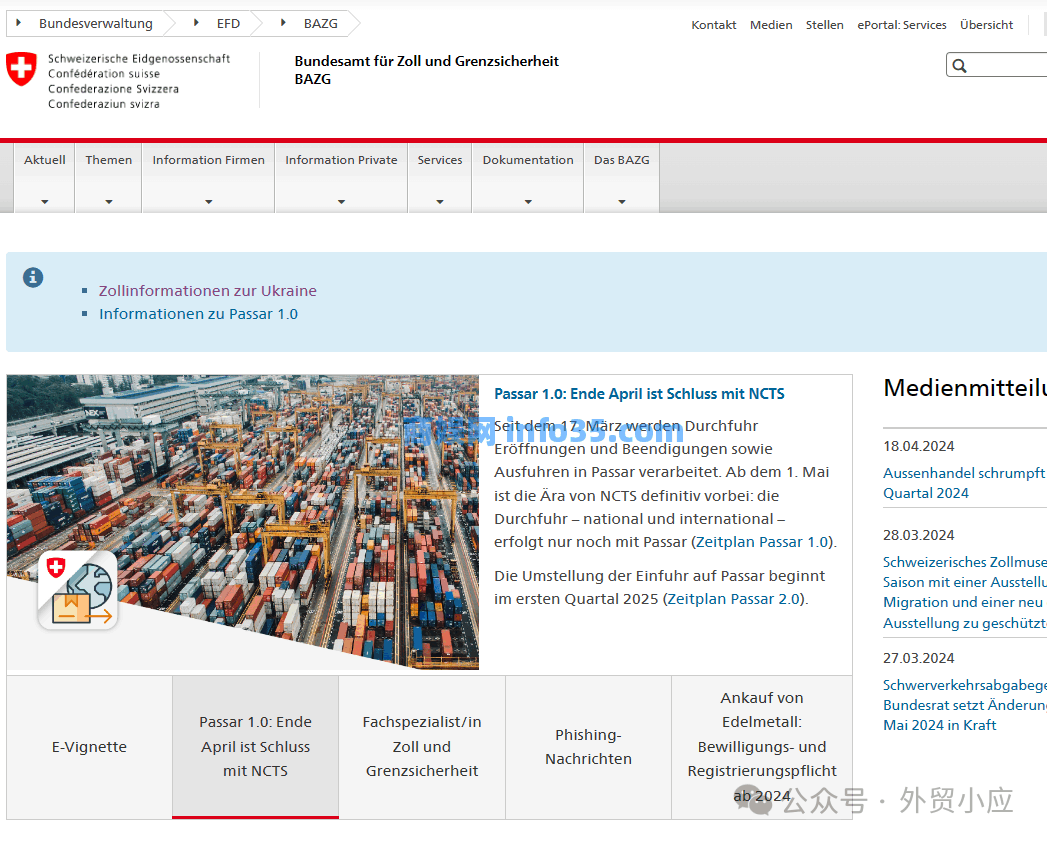This screenshot has width=1047, height=843.
Task: Open the Übersicht link
Action: pyautogui.click(x=986, y=25)
